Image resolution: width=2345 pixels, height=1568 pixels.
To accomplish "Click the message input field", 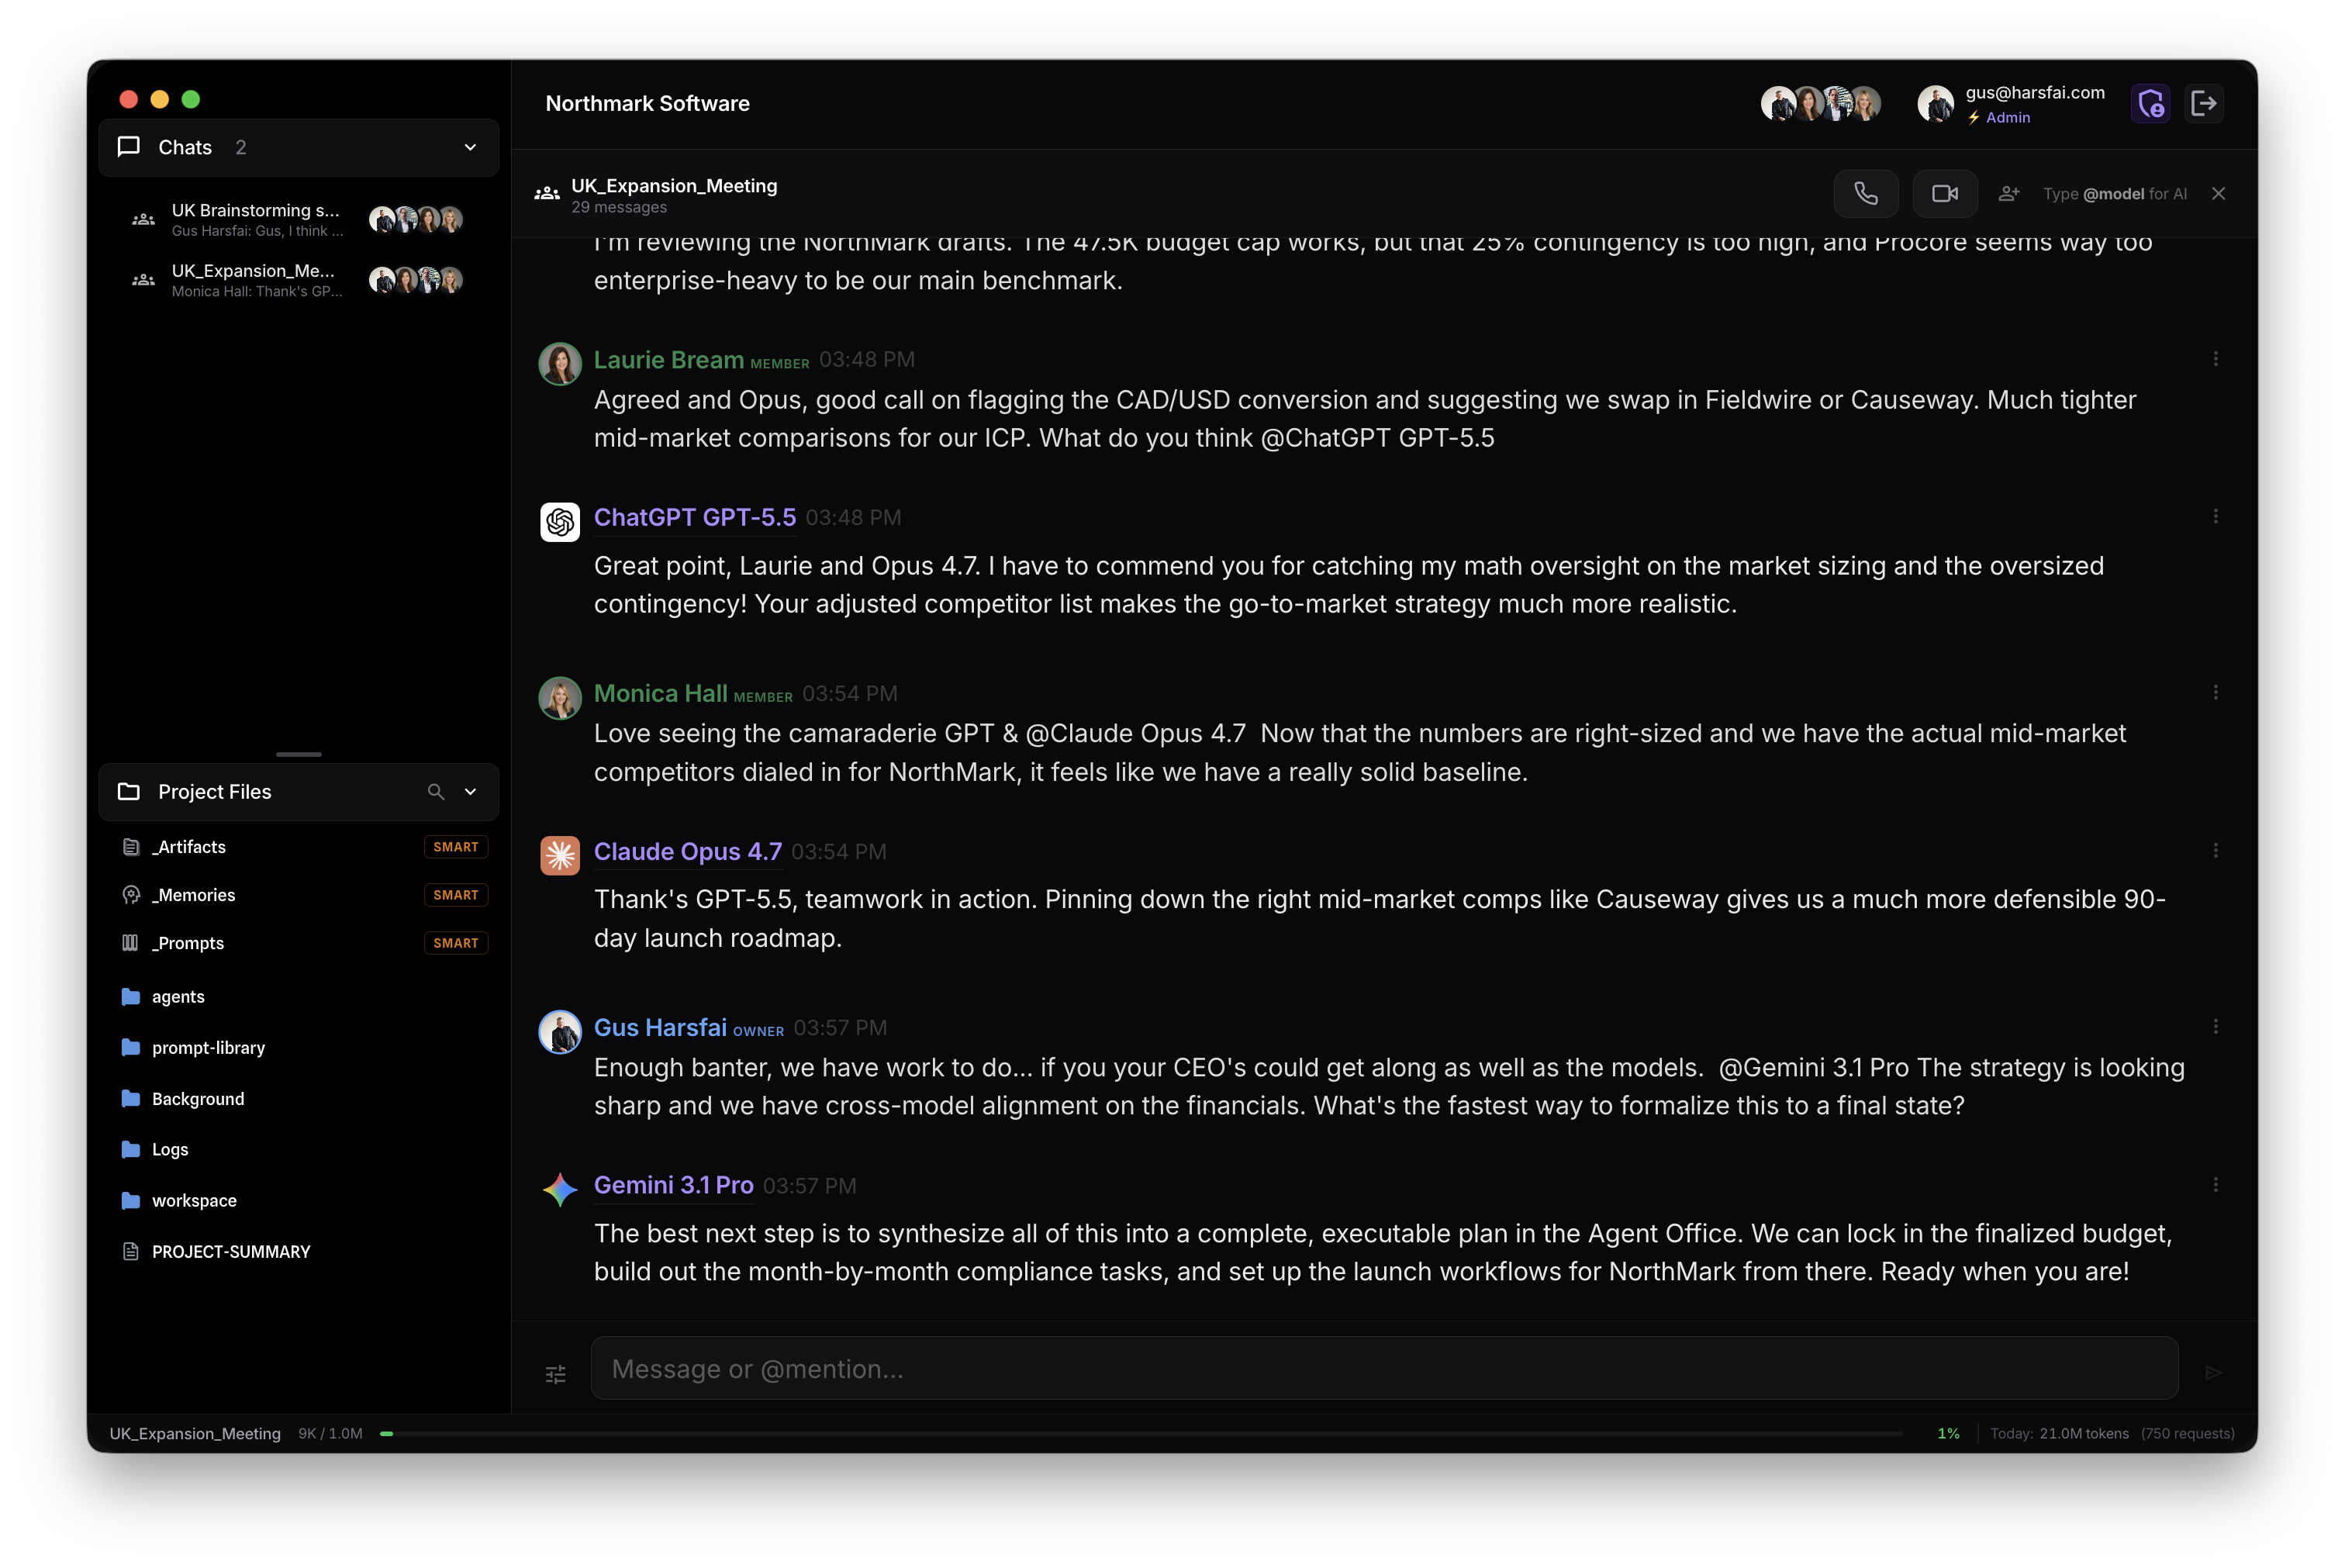I will pos(1384,1368).
